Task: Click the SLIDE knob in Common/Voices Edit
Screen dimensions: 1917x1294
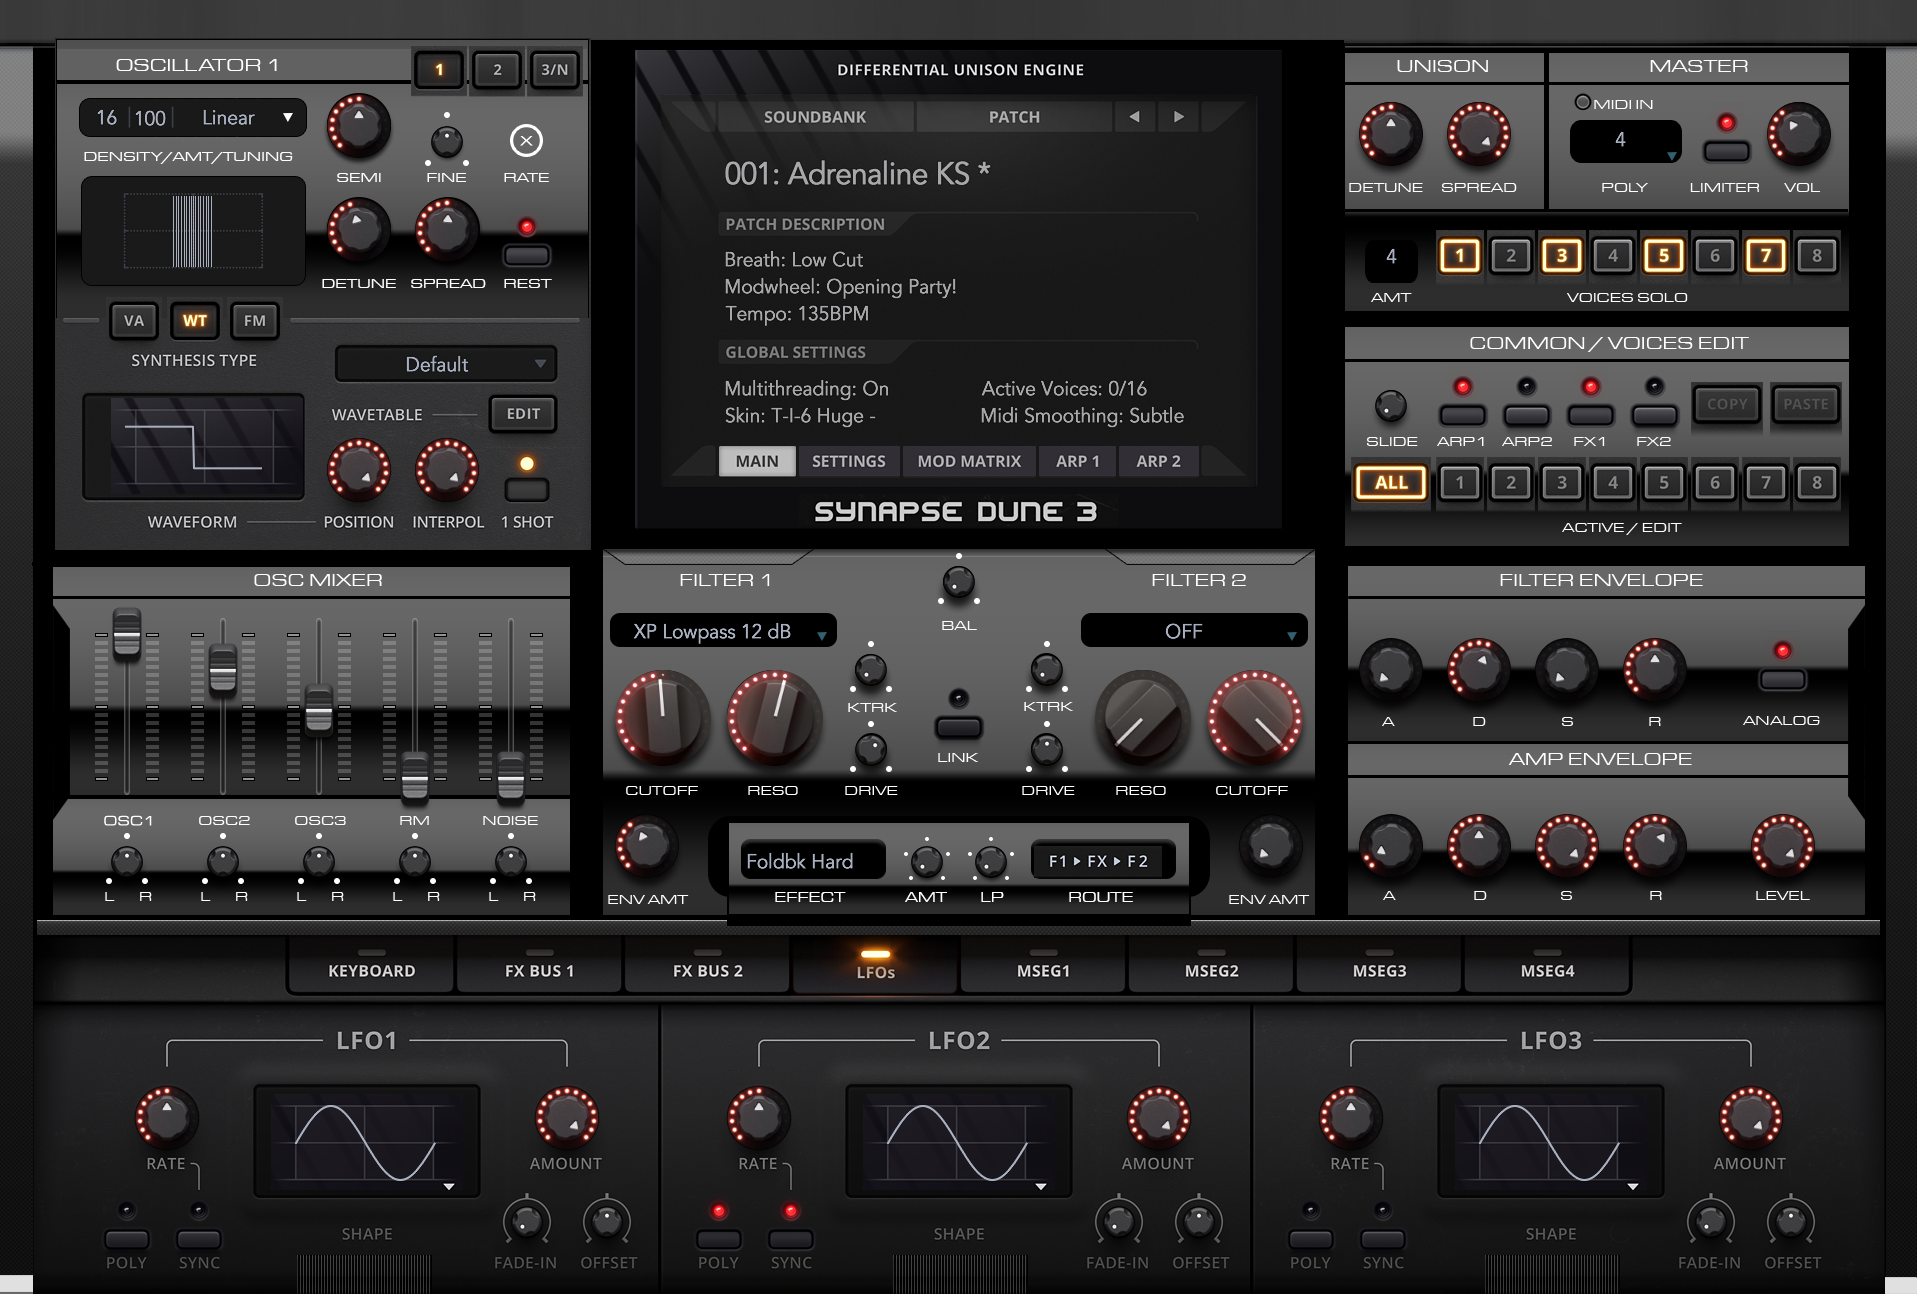Action: 1390,406
